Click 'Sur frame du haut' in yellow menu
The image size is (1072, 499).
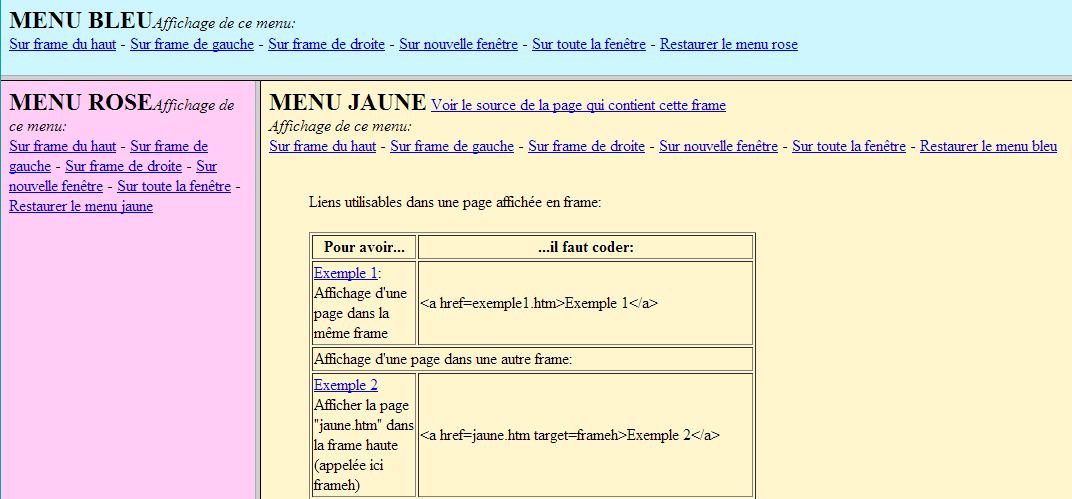point(322,146)
